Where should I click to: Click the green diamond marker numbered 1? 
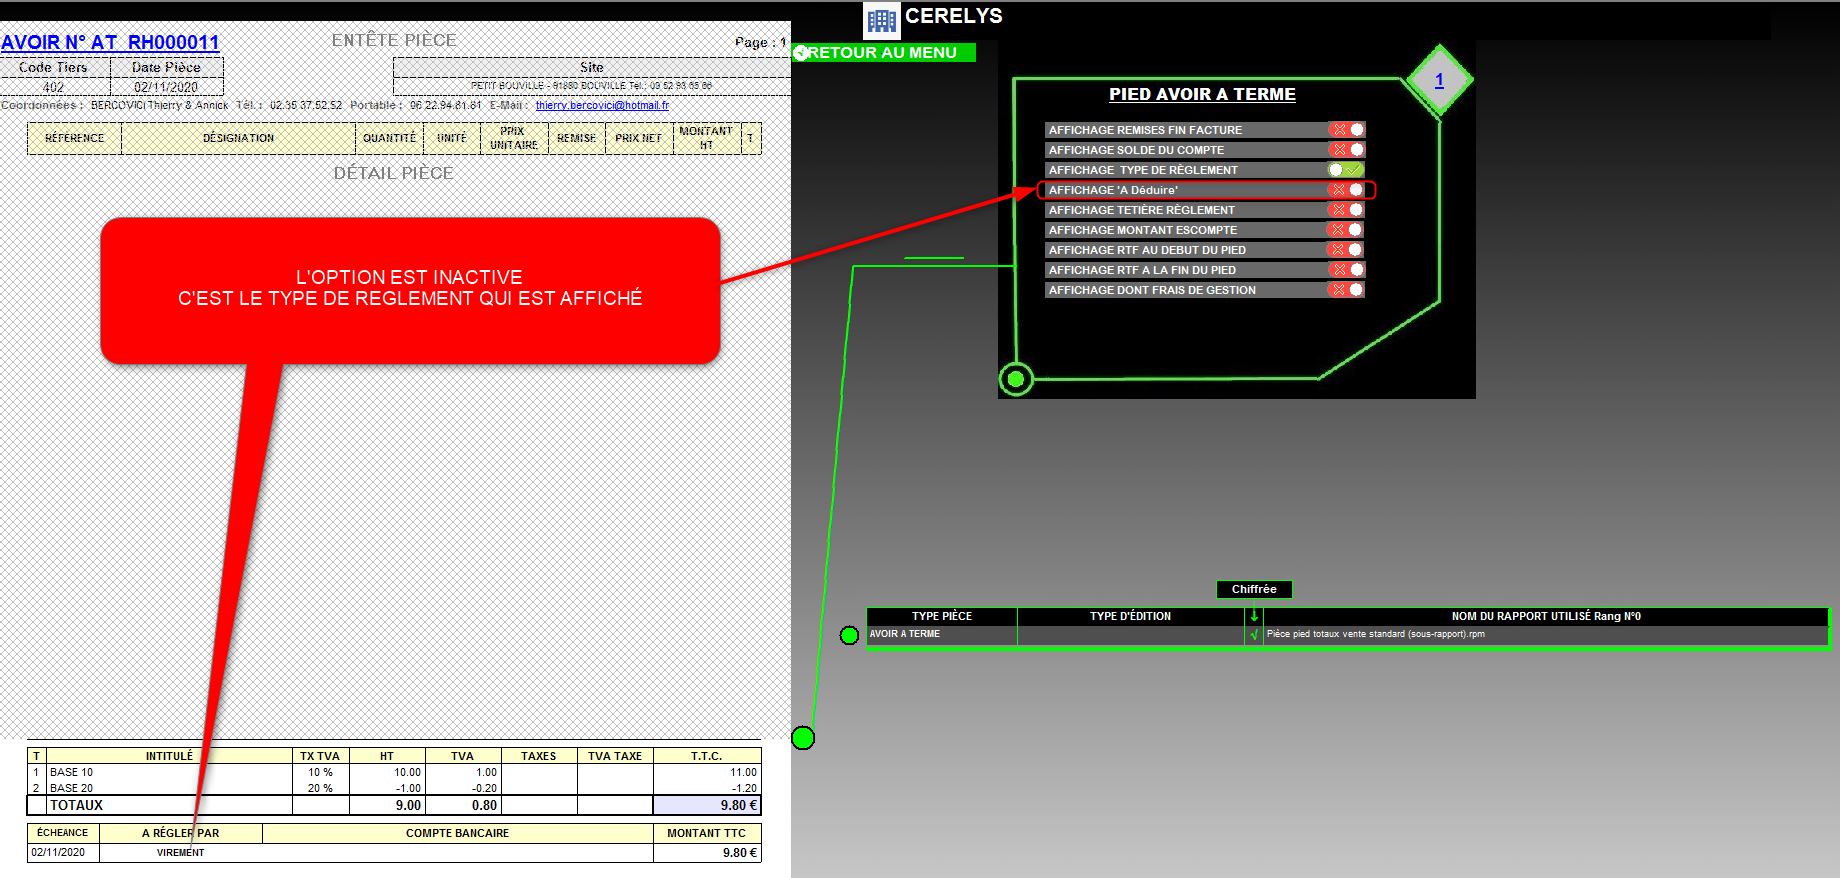point(1439,80)
